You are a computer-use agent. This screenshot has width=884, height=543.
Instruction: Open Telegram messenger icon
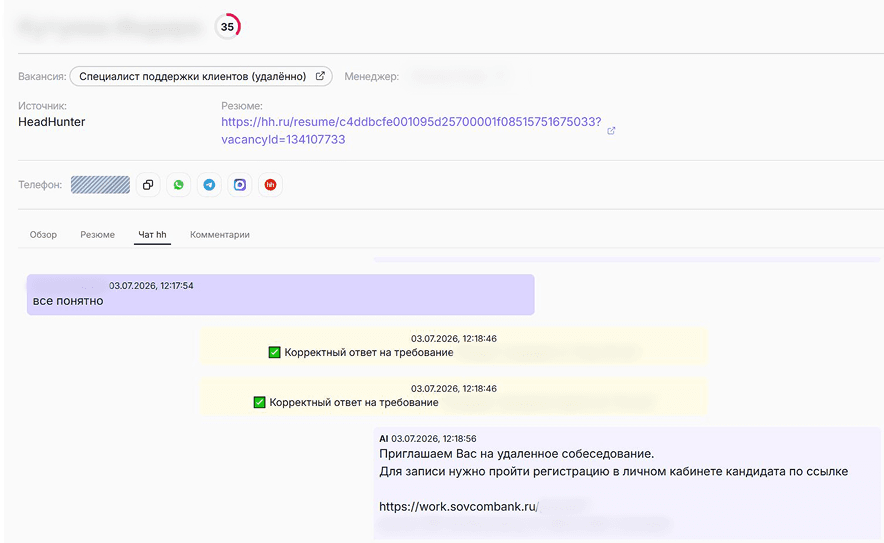[209, 185]
